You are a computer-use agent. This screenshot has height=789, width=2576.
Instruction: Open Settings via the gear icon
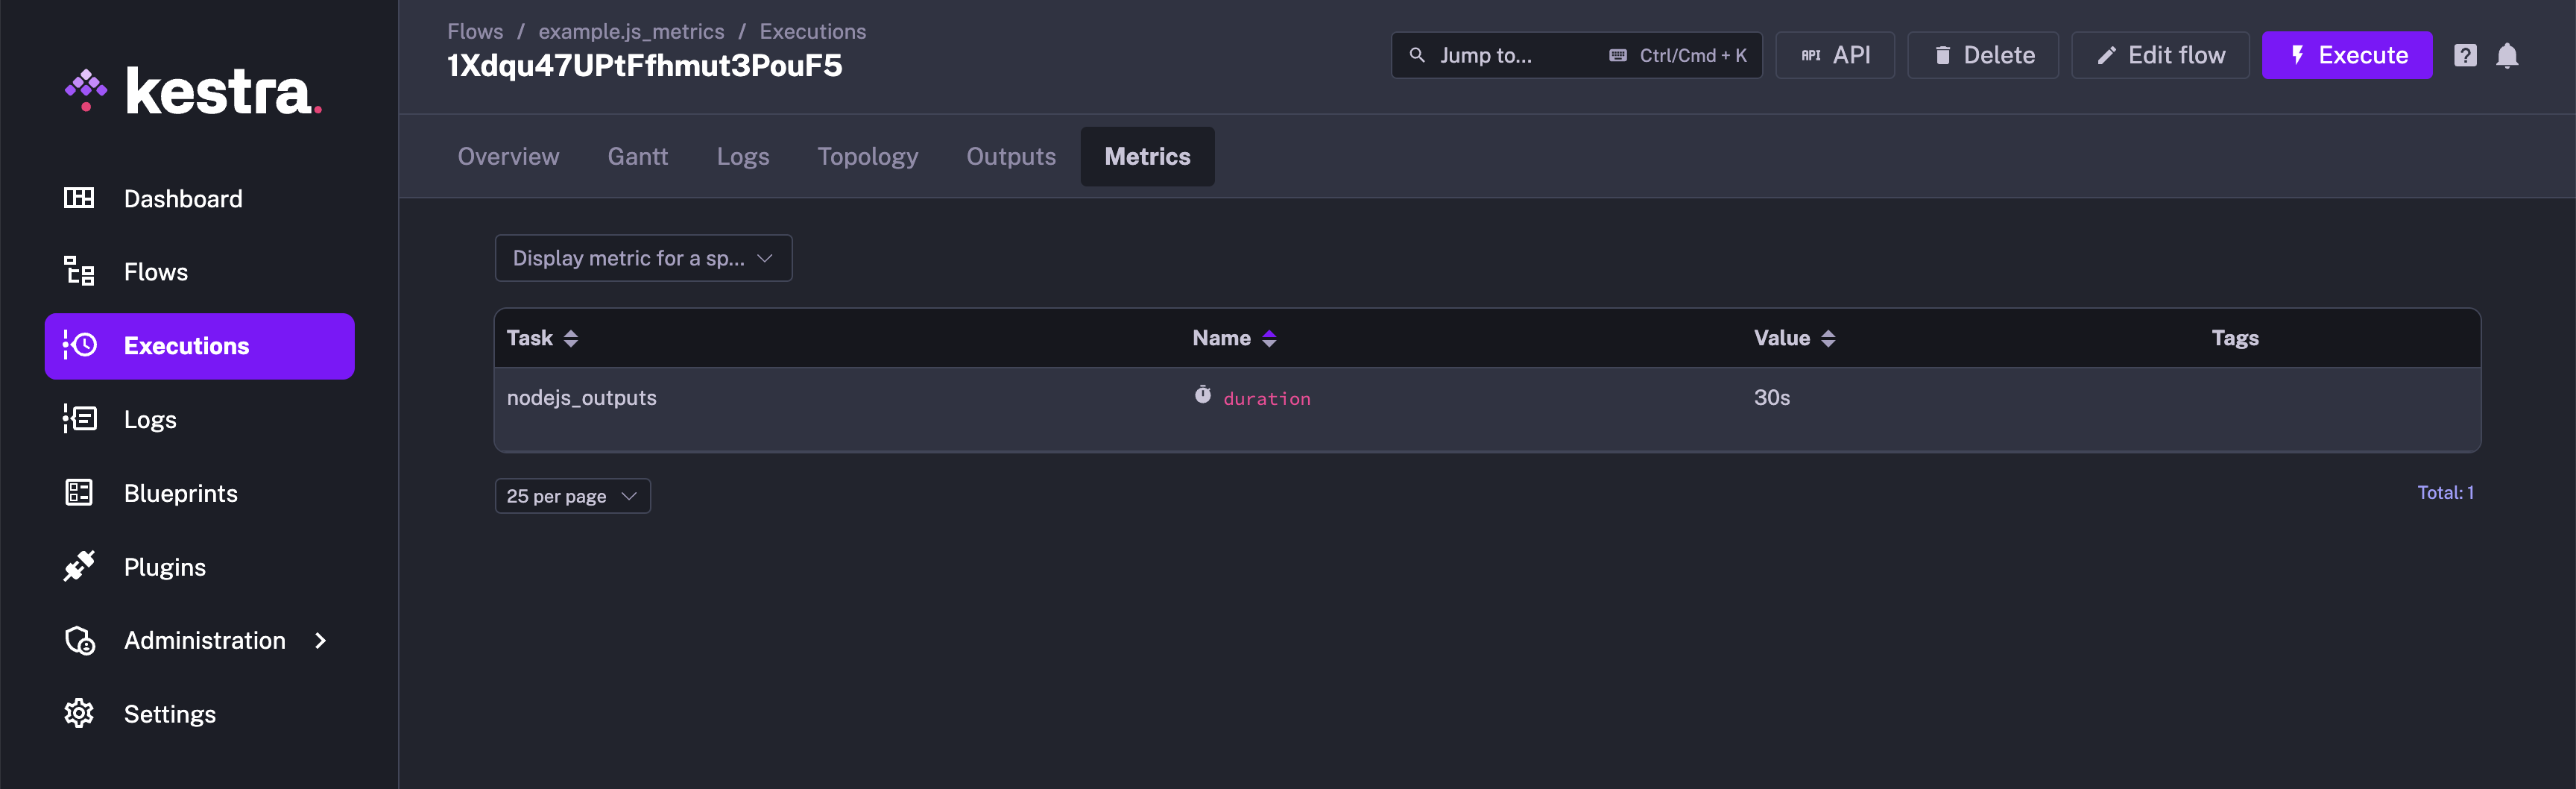[79, 713]
